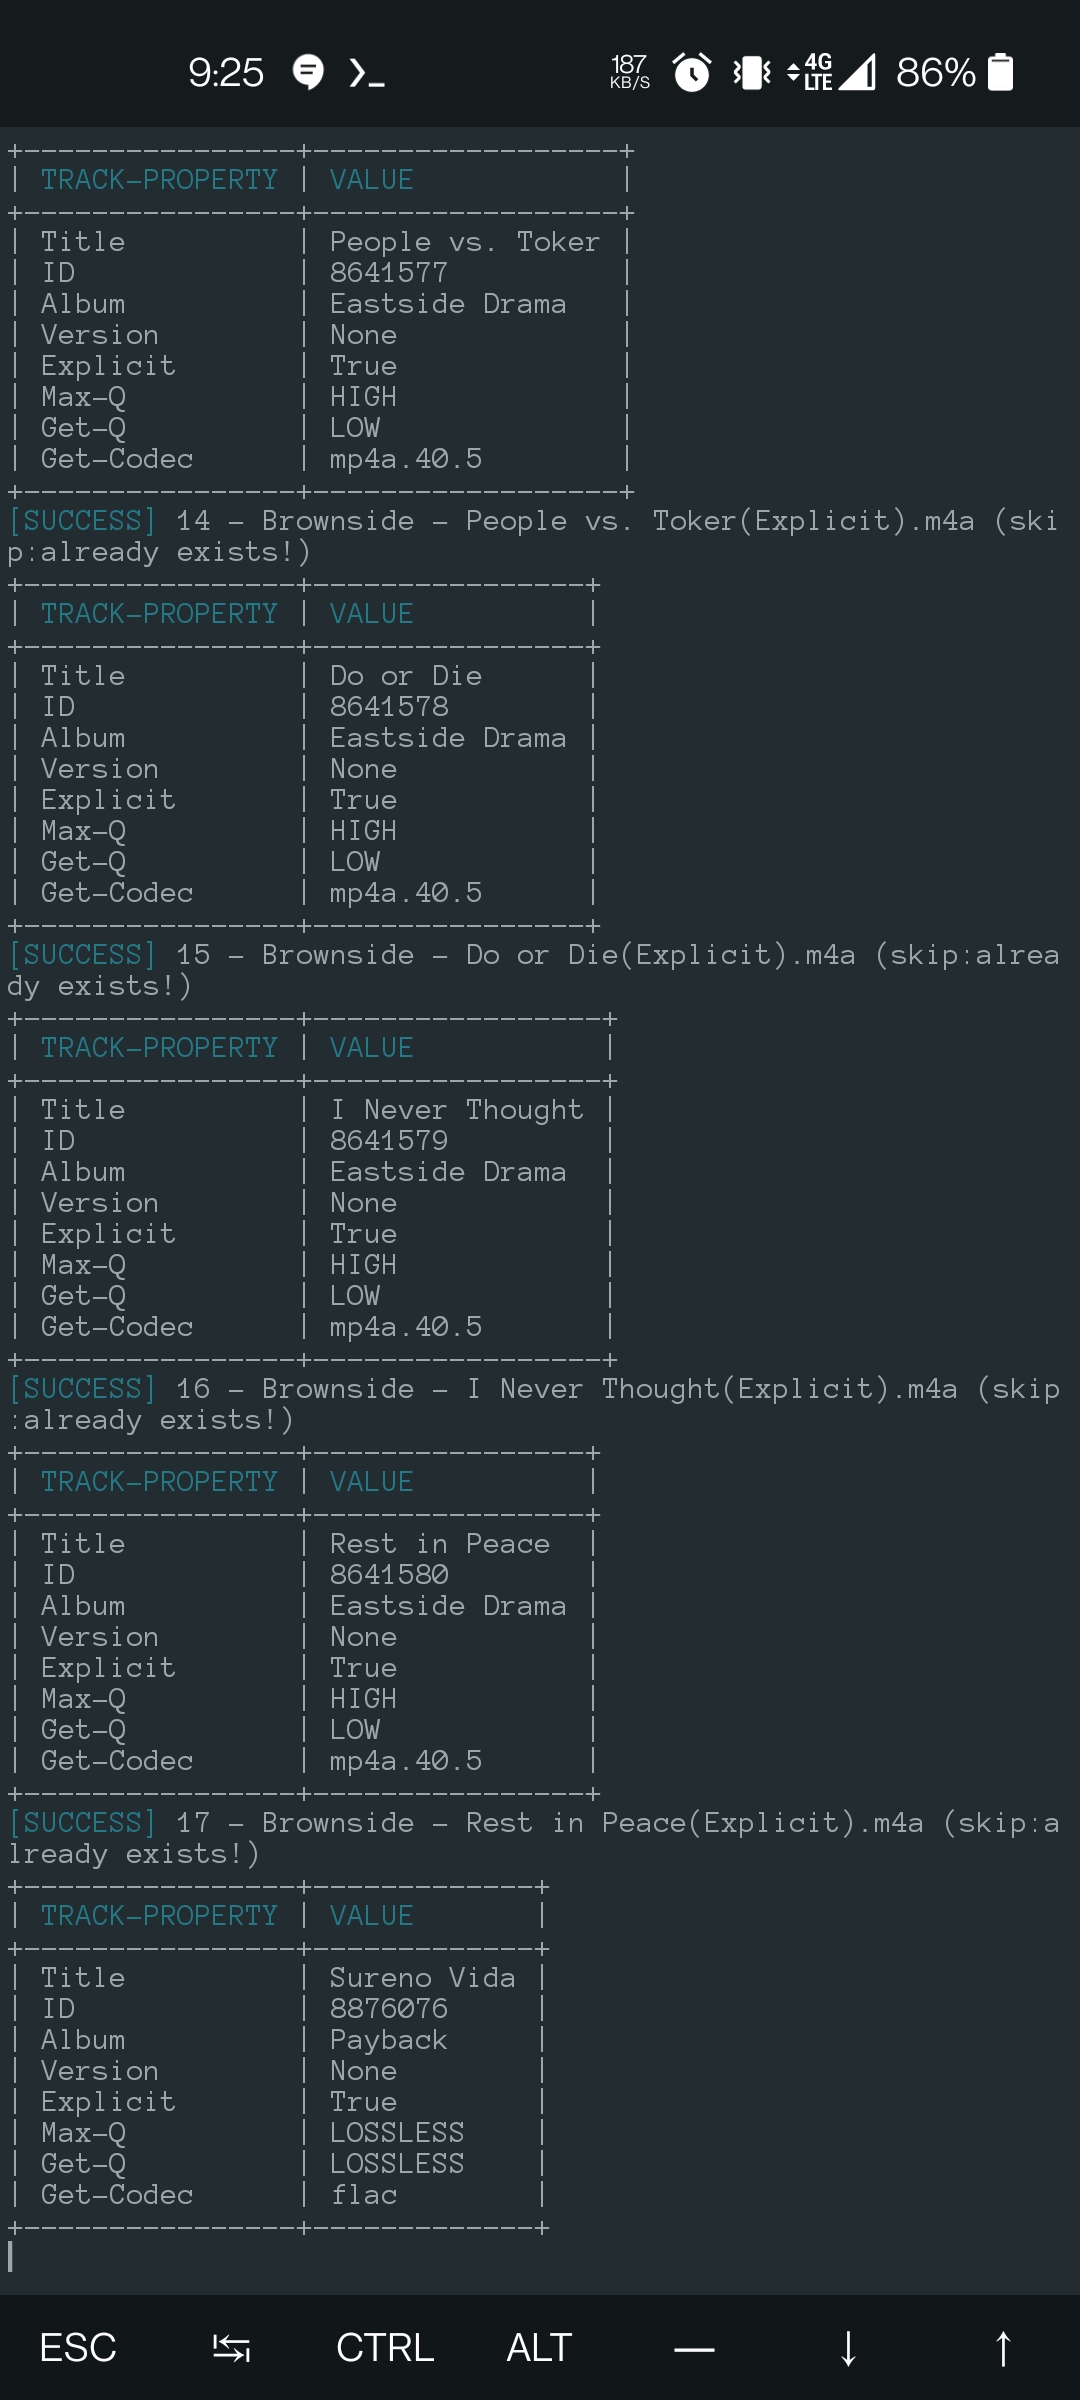
Task: Tap the 4G LTE network icon
Action: pos(814,72)
